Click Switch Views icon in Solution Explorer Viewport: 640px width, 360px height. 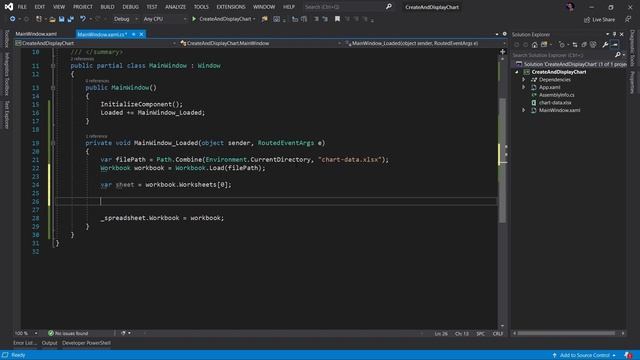(x=544, y=44)
